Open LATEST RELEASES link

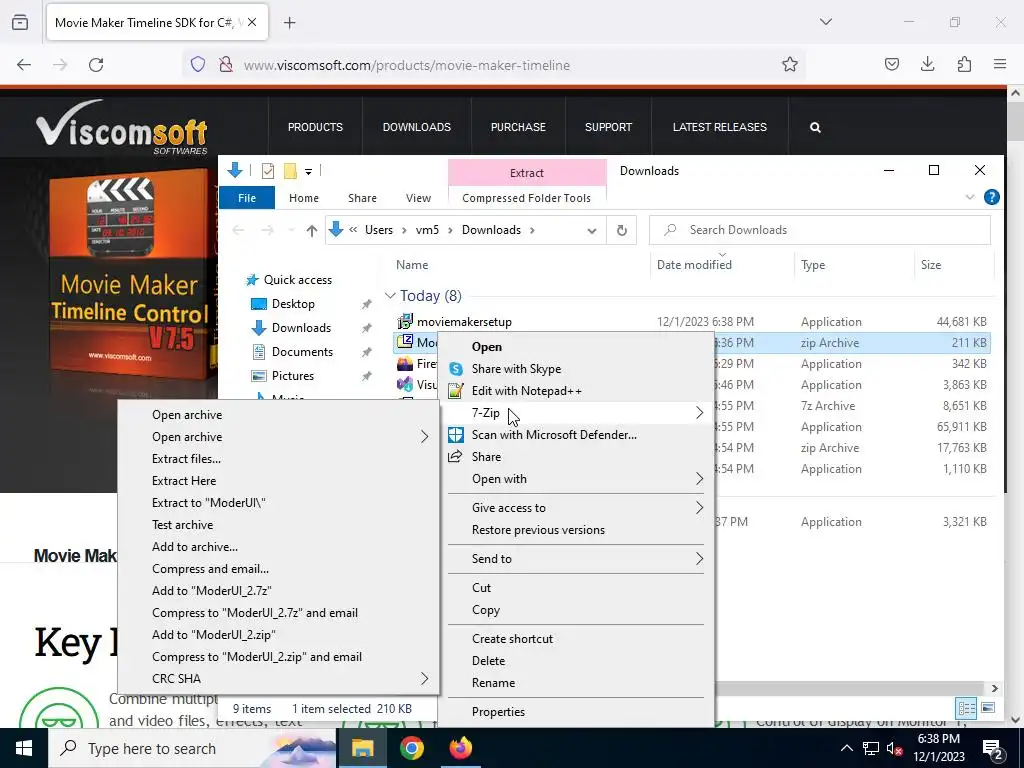point(720,127)
